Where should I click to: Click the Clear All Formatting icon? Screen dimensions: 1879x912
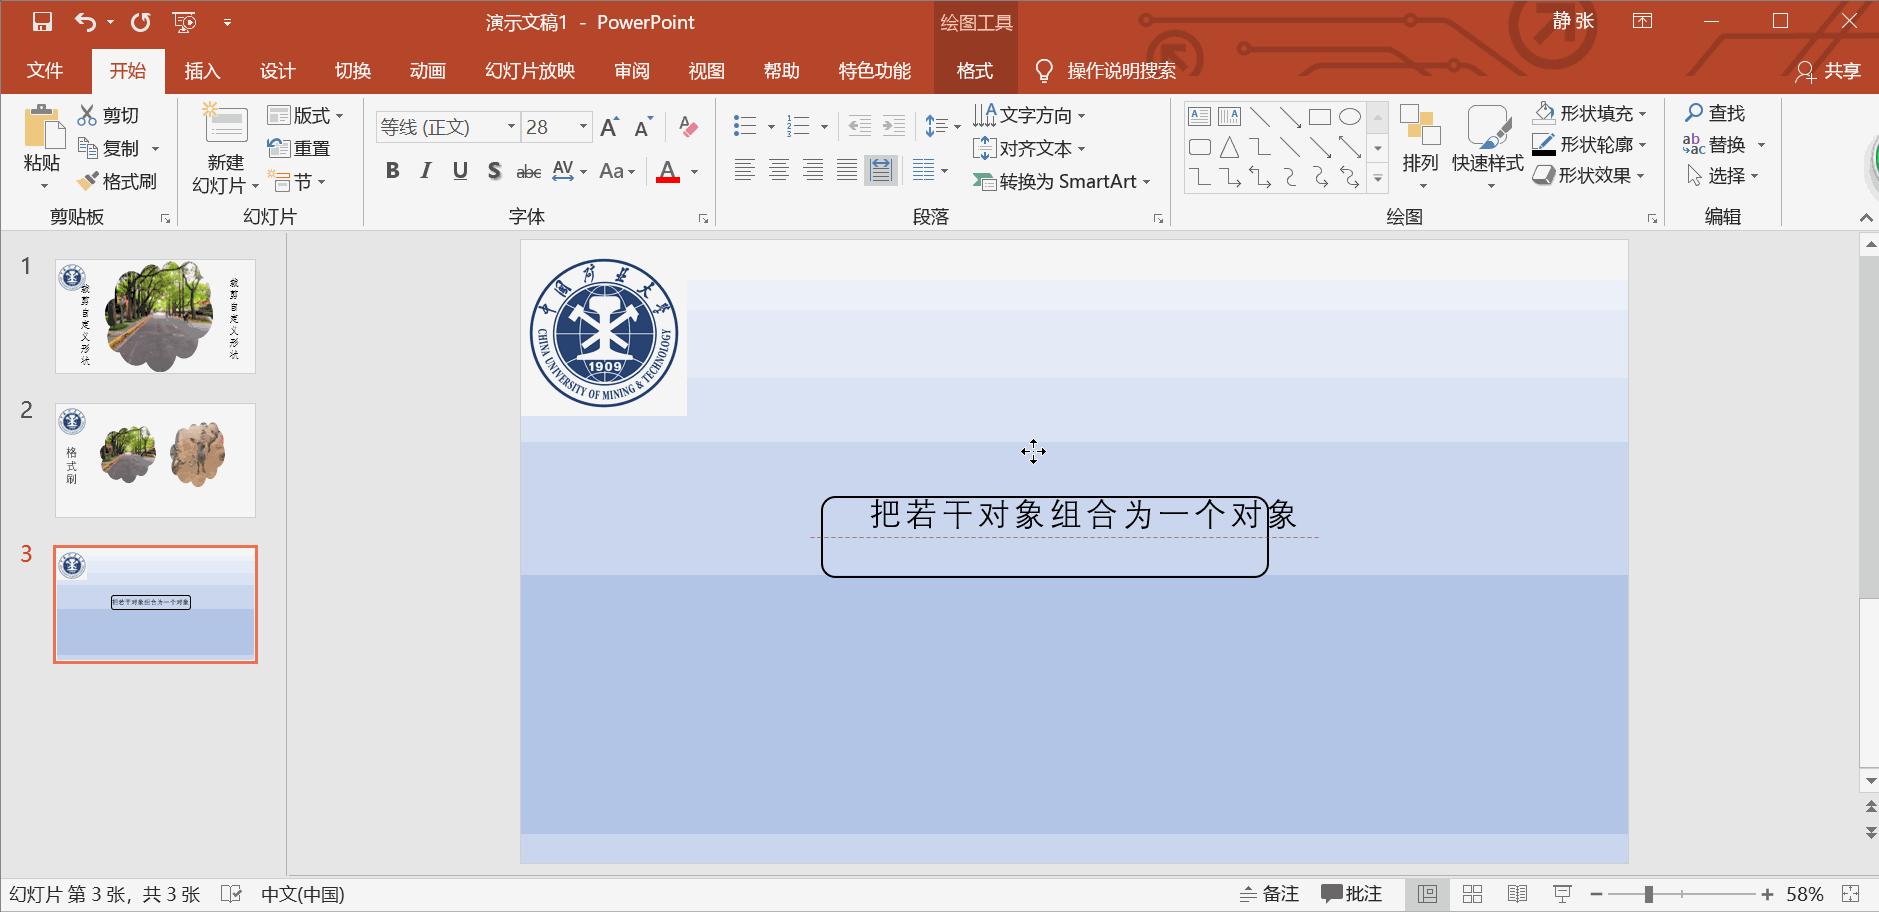(x=686, y=126)
